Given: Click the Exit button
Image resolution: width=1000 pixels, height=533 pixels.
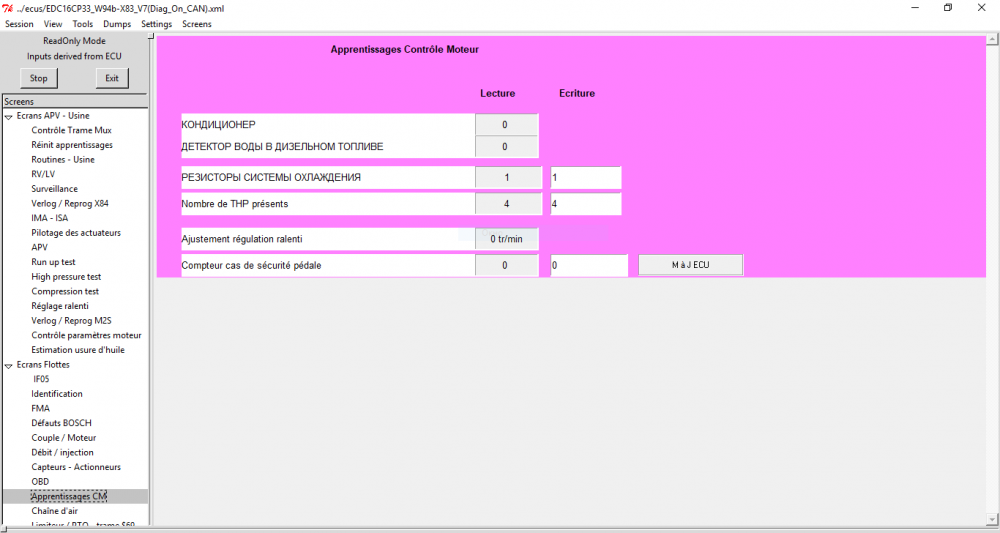Looking at the screenshot, I should click(x=112, y=78).
